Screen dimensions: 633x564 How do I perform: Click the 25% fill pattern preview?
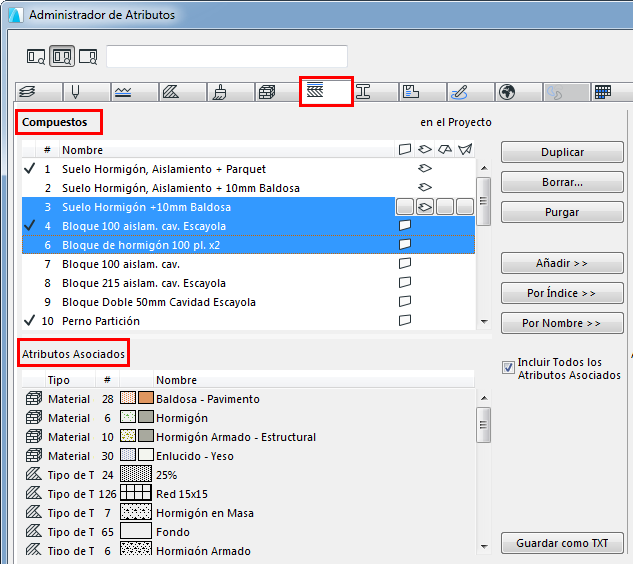coord(136,474)
